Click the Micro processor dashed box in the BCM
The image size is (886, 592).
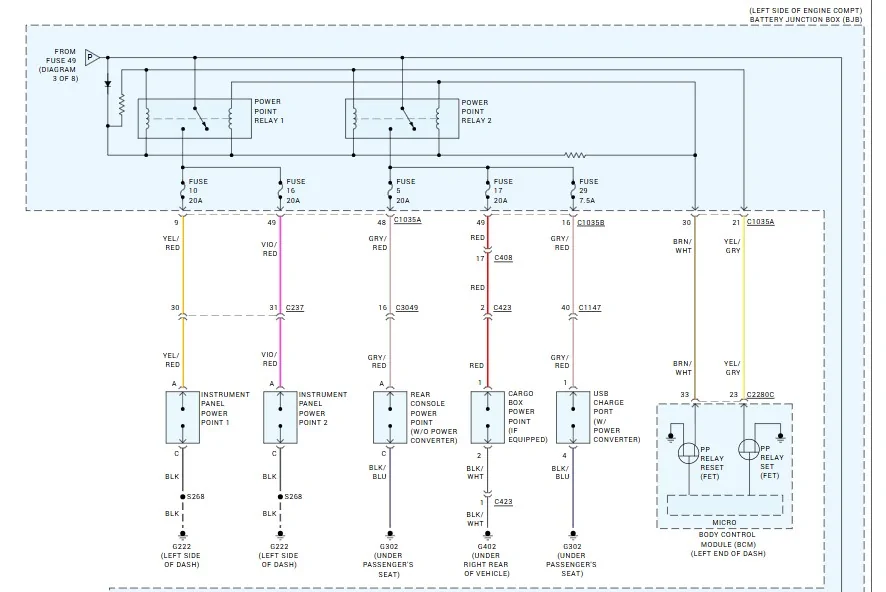(724, 505)
